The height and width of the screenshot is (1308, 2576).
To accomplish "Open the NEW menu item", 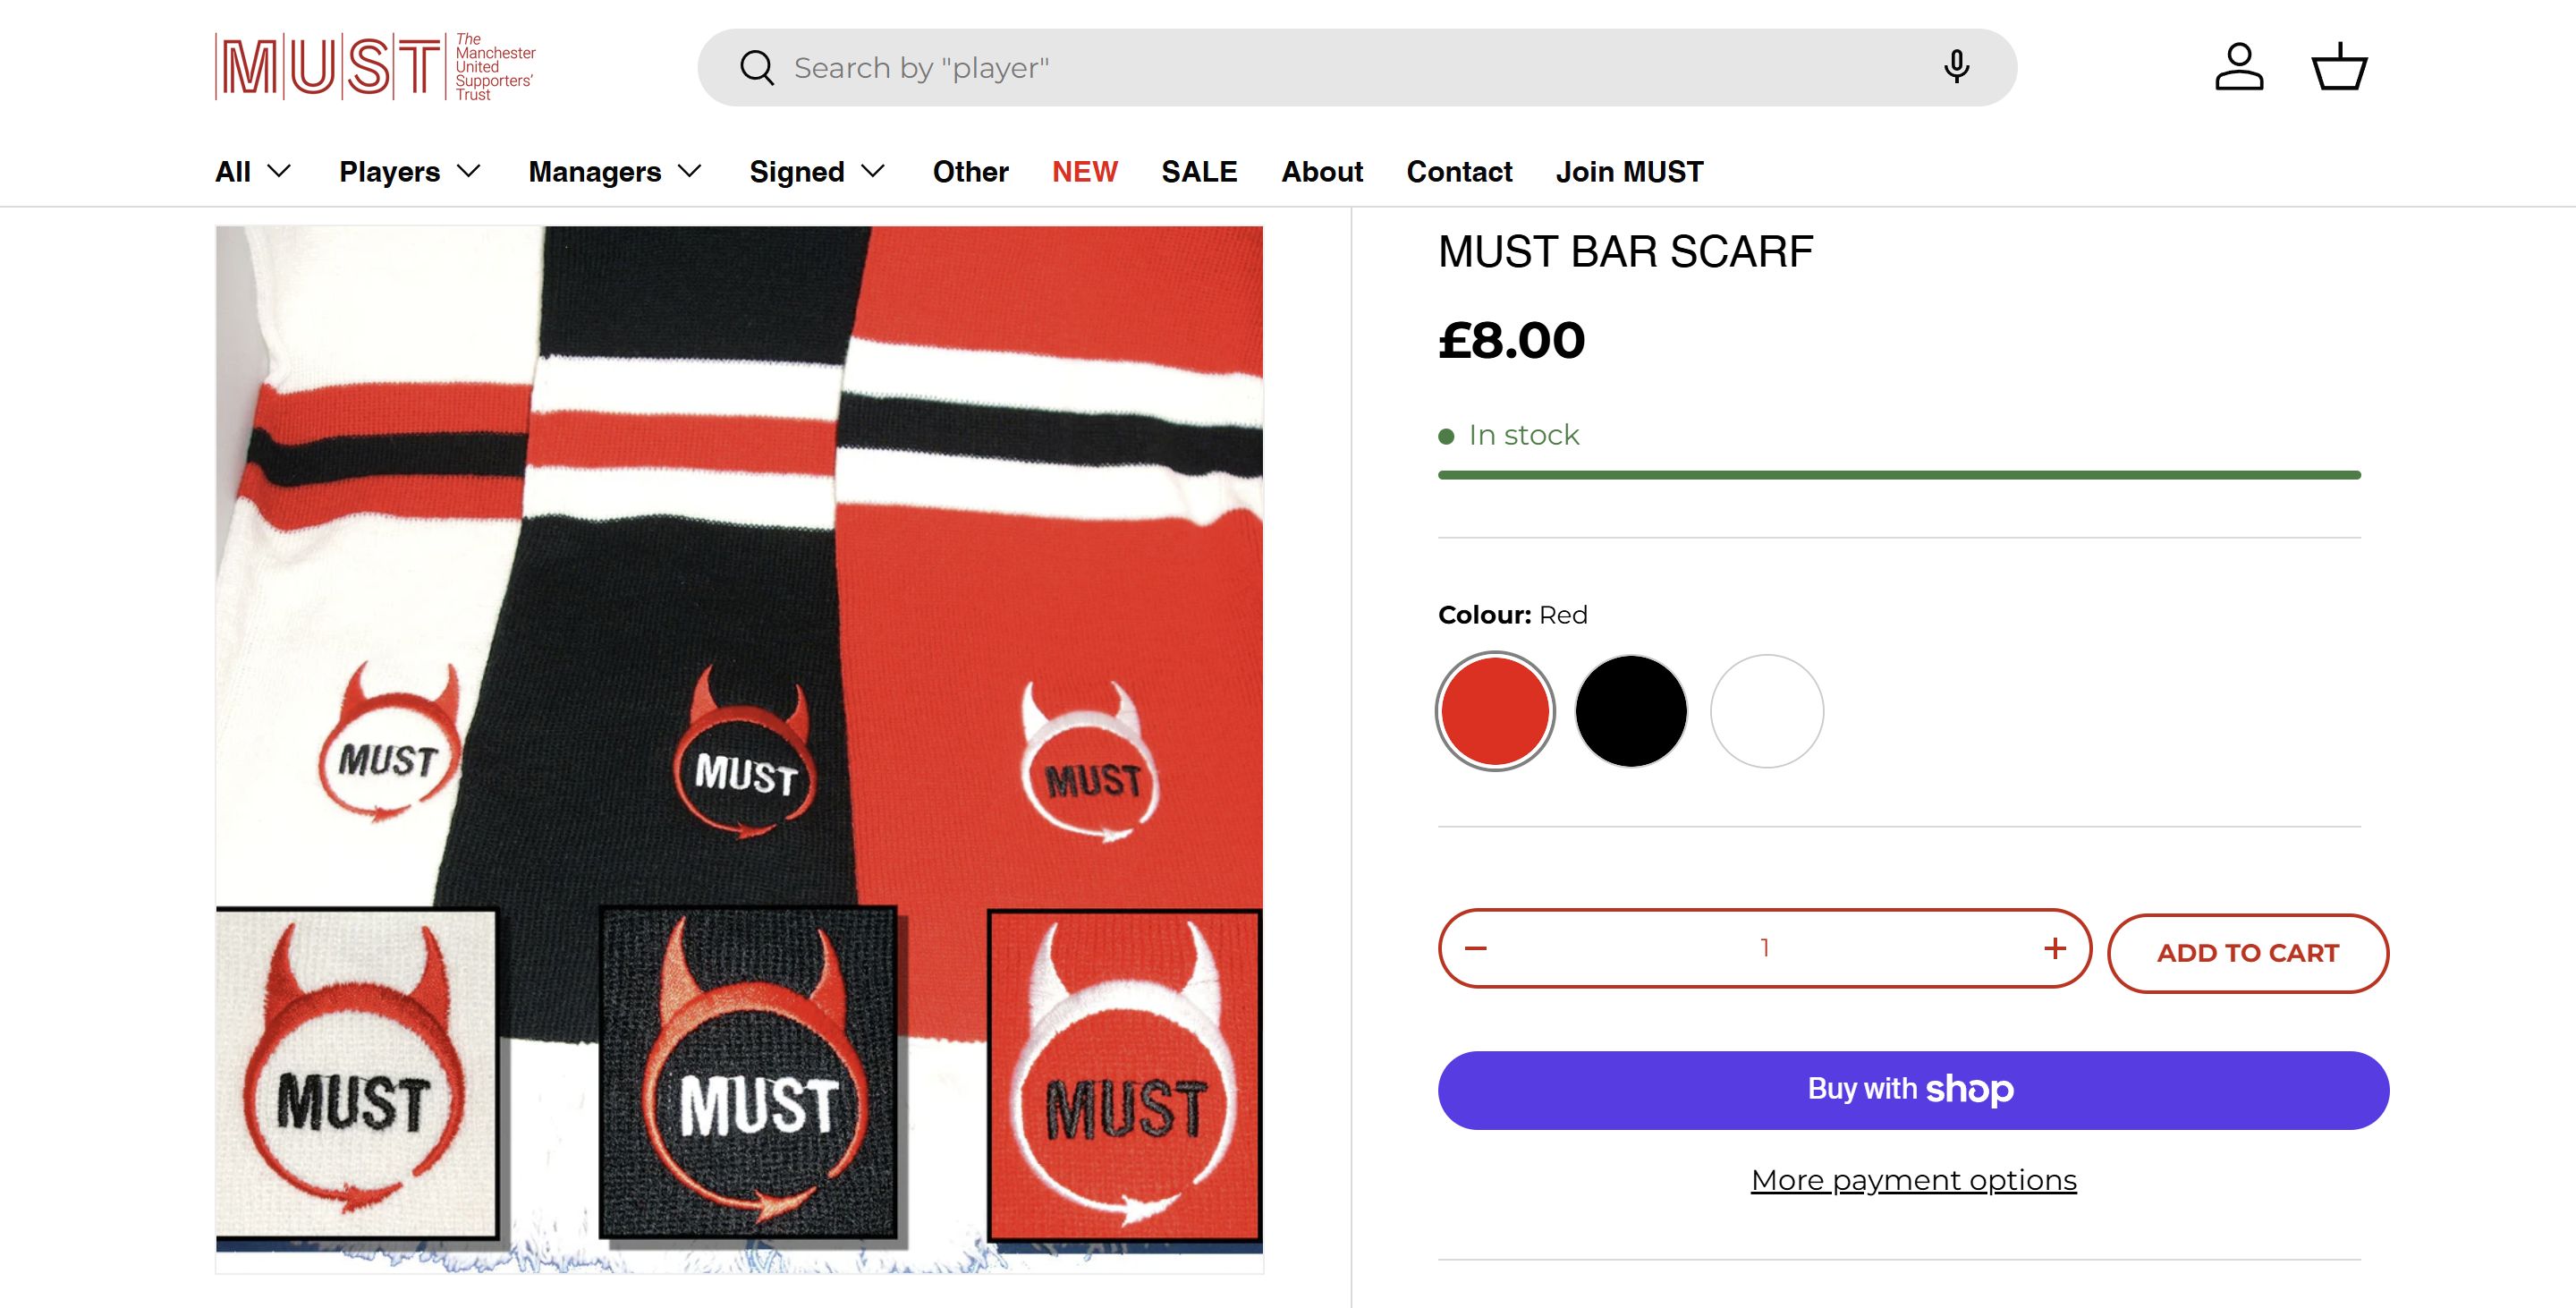I will click(1084, 172).
